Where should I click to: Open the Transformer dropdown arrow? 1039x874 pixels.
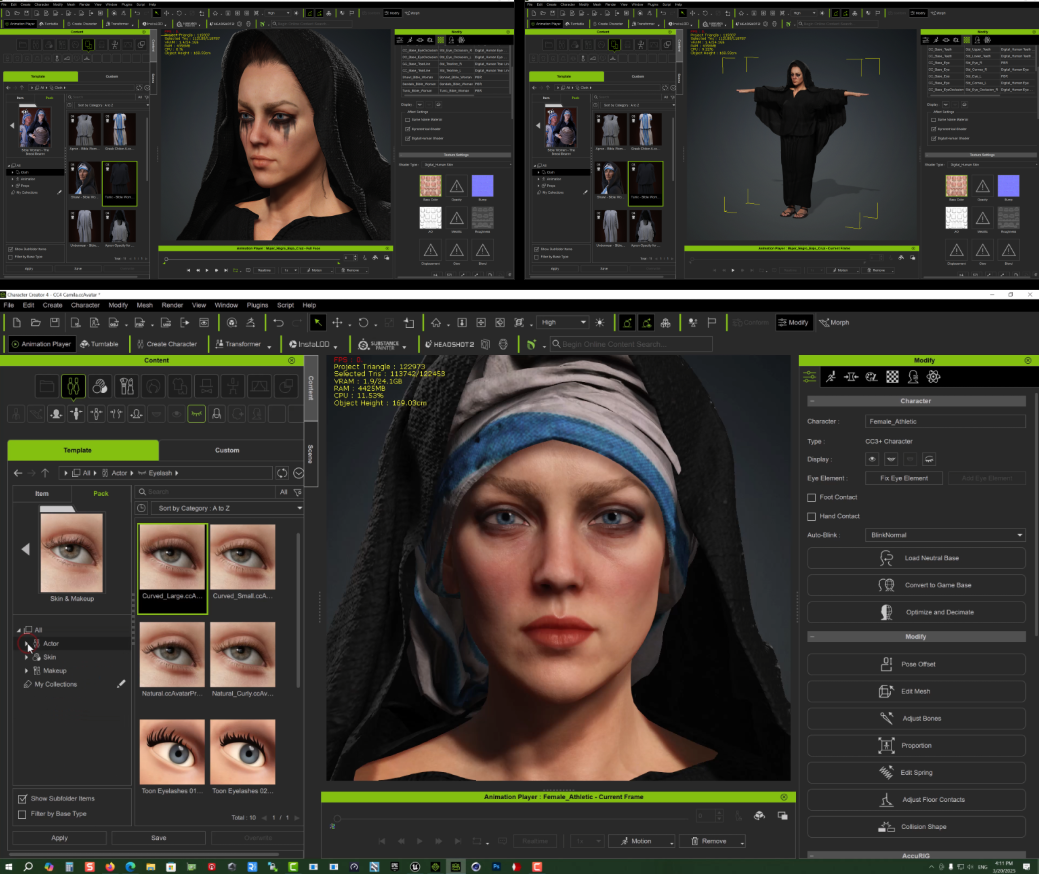point(269,345)
